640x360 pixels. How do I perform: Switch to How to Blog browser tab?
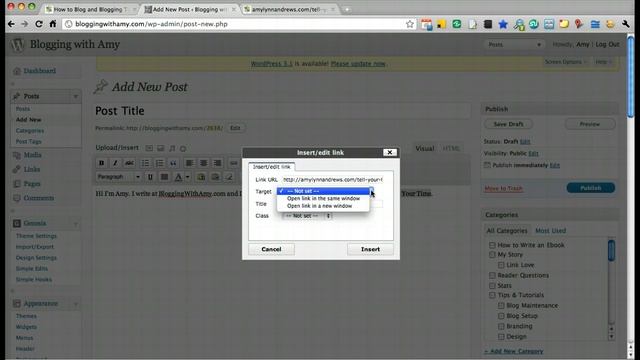click(91, 9)
